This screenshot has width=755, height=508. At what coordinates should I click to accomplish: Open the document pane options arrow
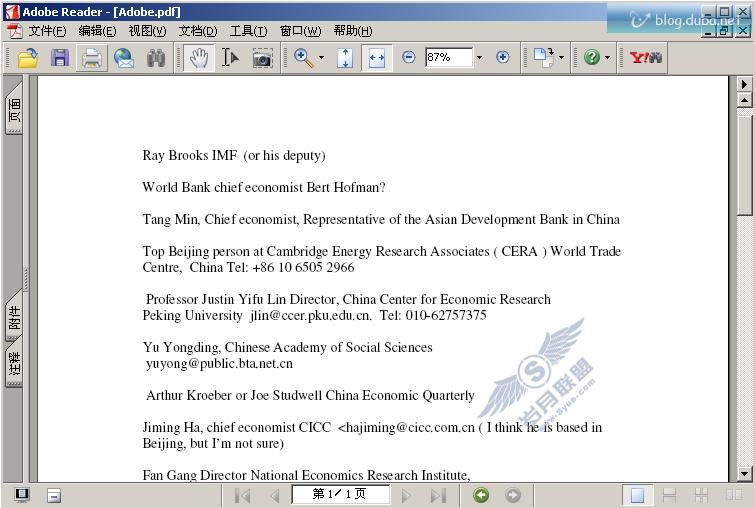click(x=744, y=84)
